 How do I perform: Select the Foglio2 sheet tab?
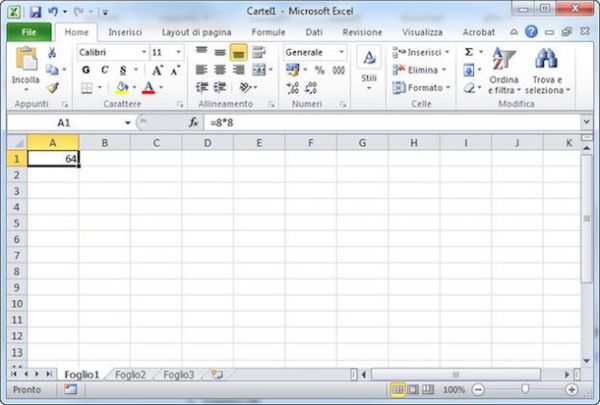coord(130,374)
